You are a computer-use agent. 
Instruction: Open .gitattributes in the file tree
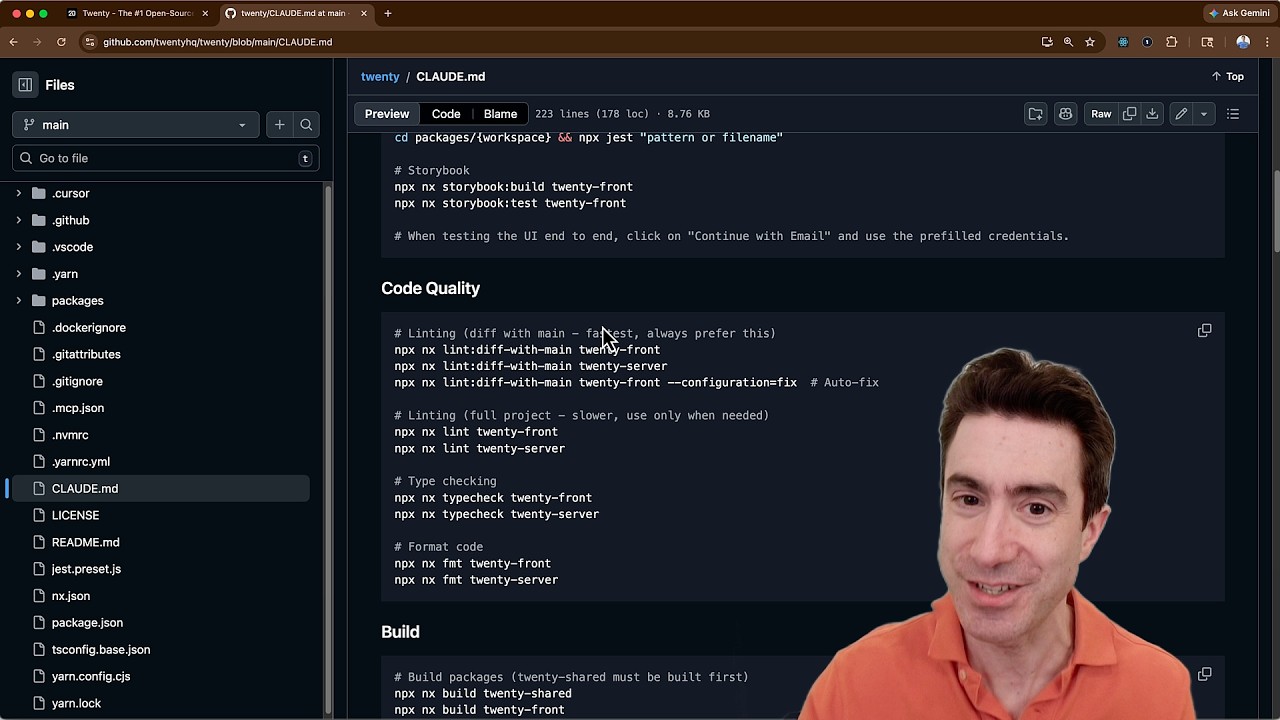click(86, 355)
